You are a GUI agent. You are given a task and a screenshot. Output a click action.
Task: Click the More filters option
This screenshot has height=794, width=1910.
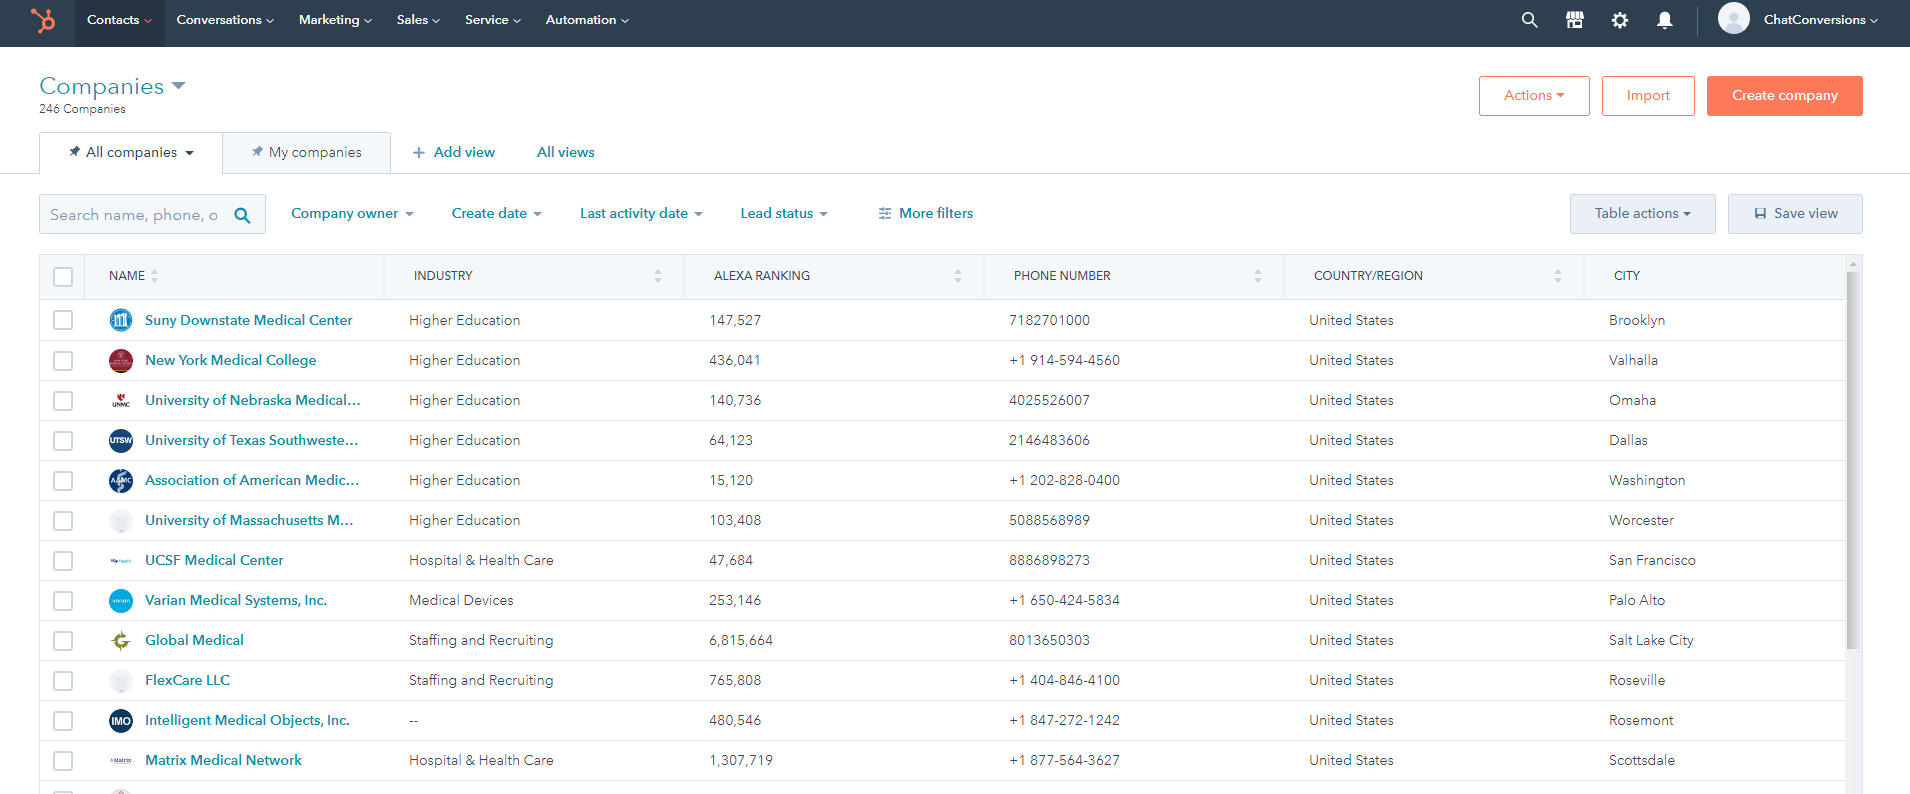[x=925, y=213]
